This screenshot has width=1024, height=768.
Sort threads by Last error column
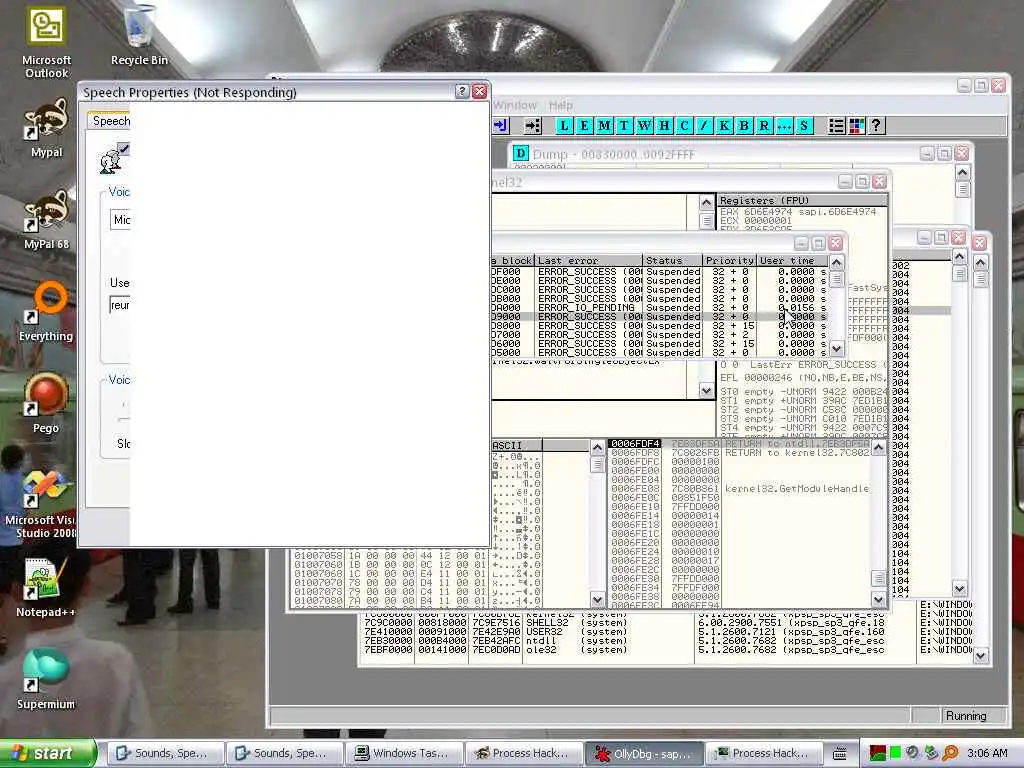click(588, 261)
